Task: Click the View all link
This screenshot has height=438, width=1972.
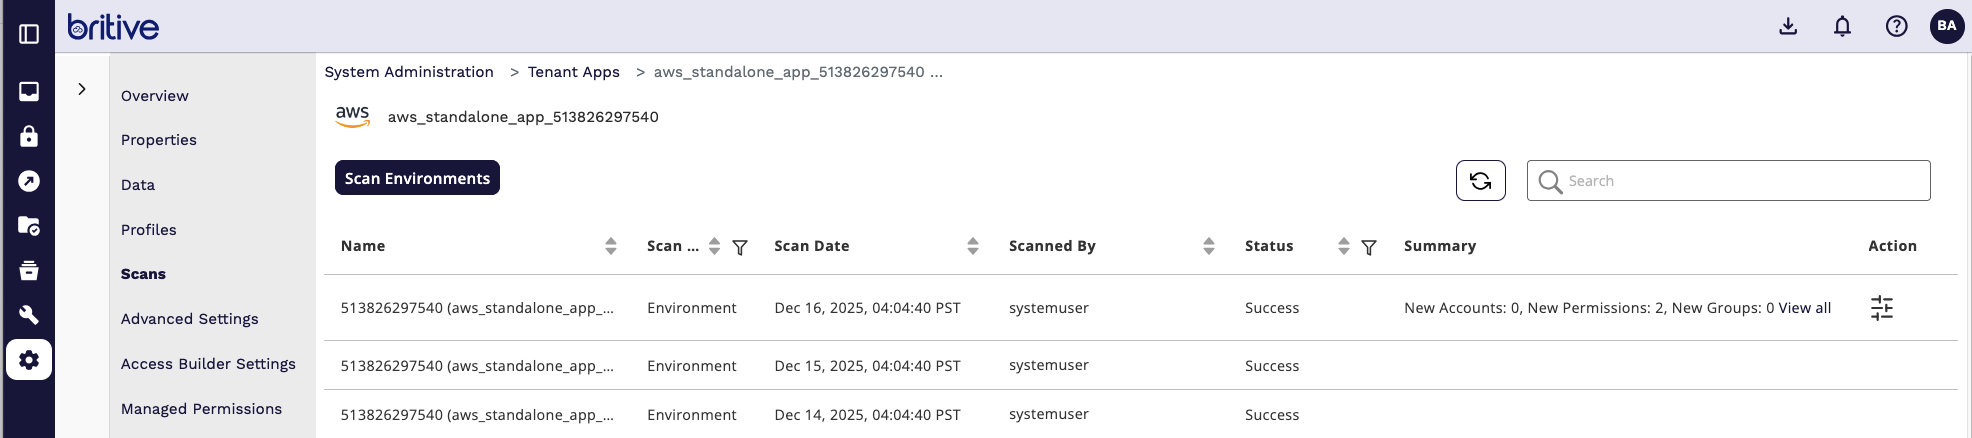Action: click(x=1804, y=308)
